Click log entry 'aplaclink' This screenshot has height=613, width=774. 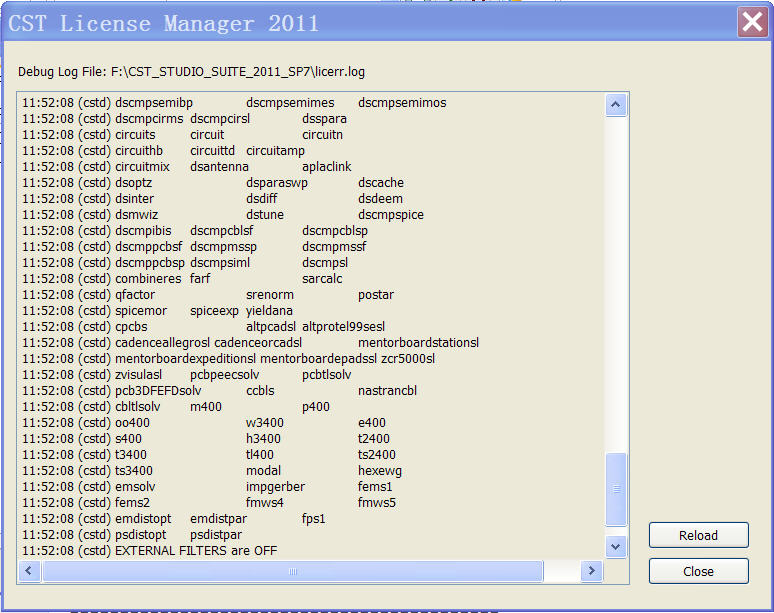327,167
